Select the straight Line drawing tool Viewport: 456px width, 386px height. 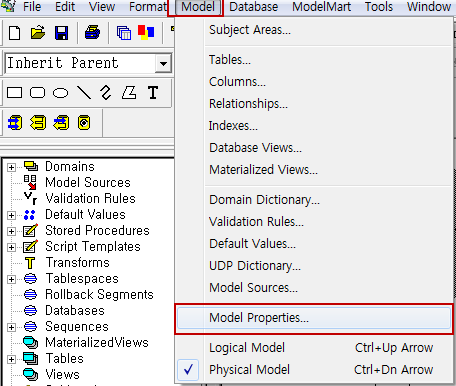[x=84, y=93]
